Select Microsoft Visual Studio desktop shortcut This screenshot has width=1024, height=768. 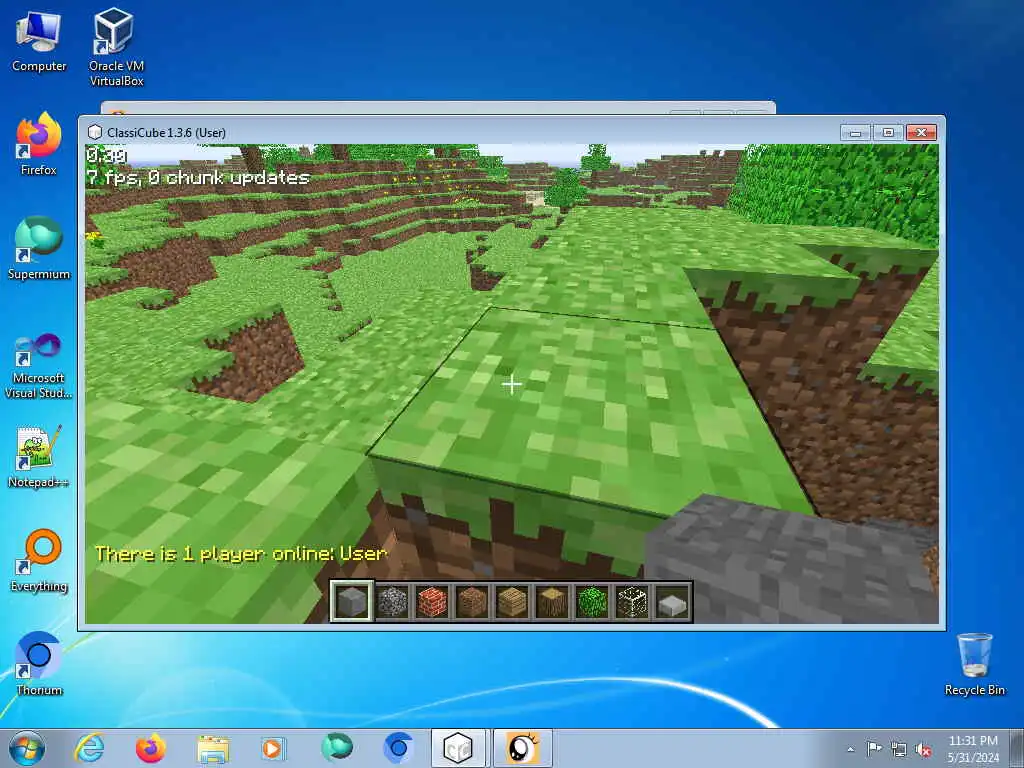click(39, 366)
